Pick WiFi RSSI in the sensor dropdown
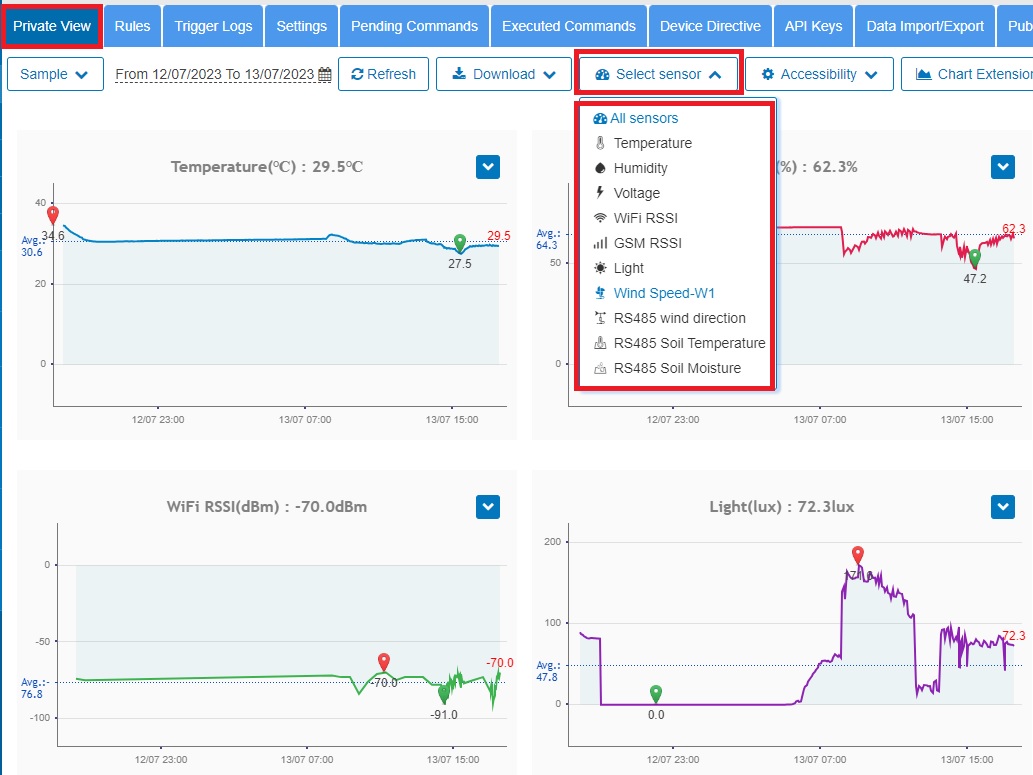This screenshot has width=1033, height=775. (645, 218)
